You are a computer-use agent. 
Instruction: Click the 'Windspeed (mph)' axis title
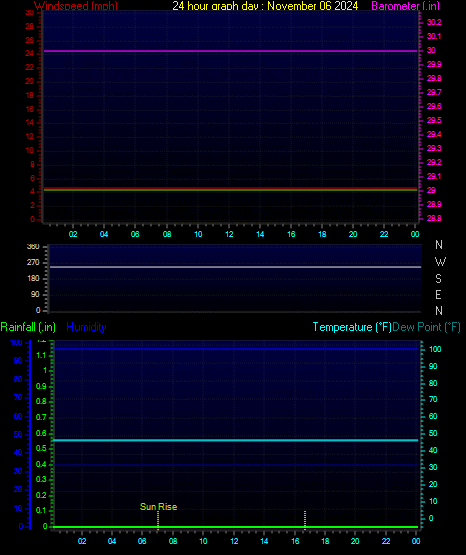[x=76, y=6]
